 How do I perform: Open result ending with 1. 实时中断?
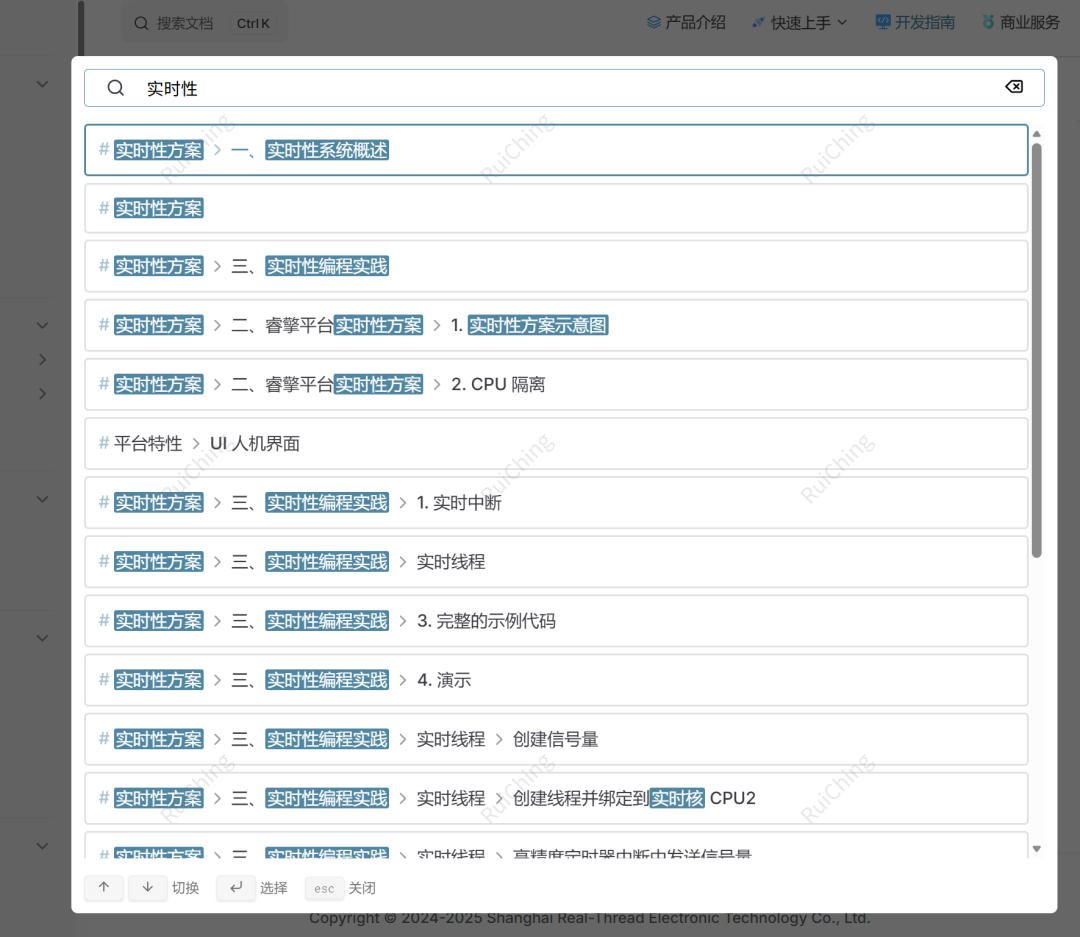[x=556, y=503]
